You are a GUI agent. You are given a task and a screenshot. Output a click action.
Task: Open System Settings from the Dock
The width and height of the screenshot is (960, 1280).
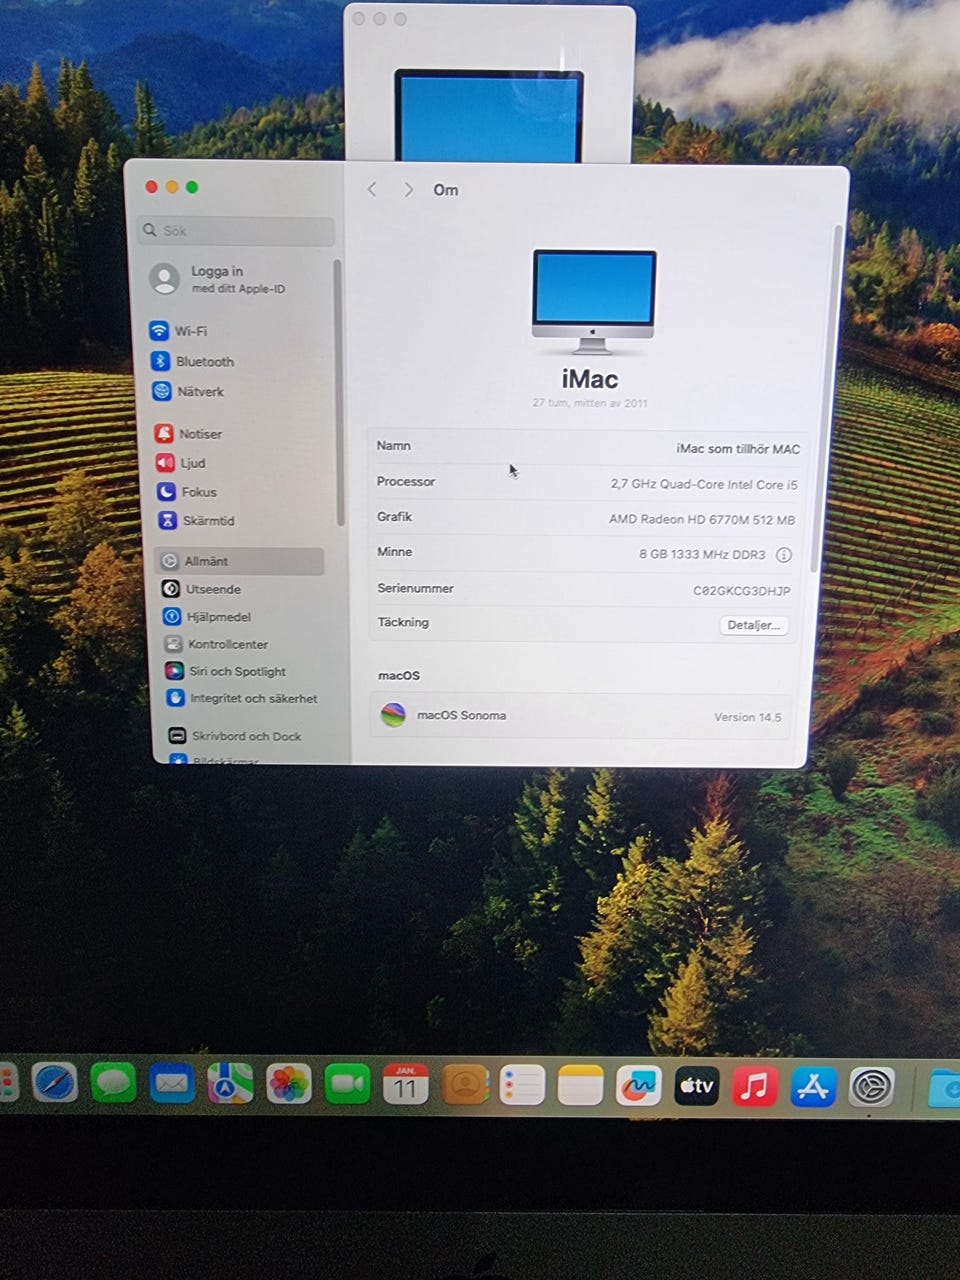pos(872,1087)
